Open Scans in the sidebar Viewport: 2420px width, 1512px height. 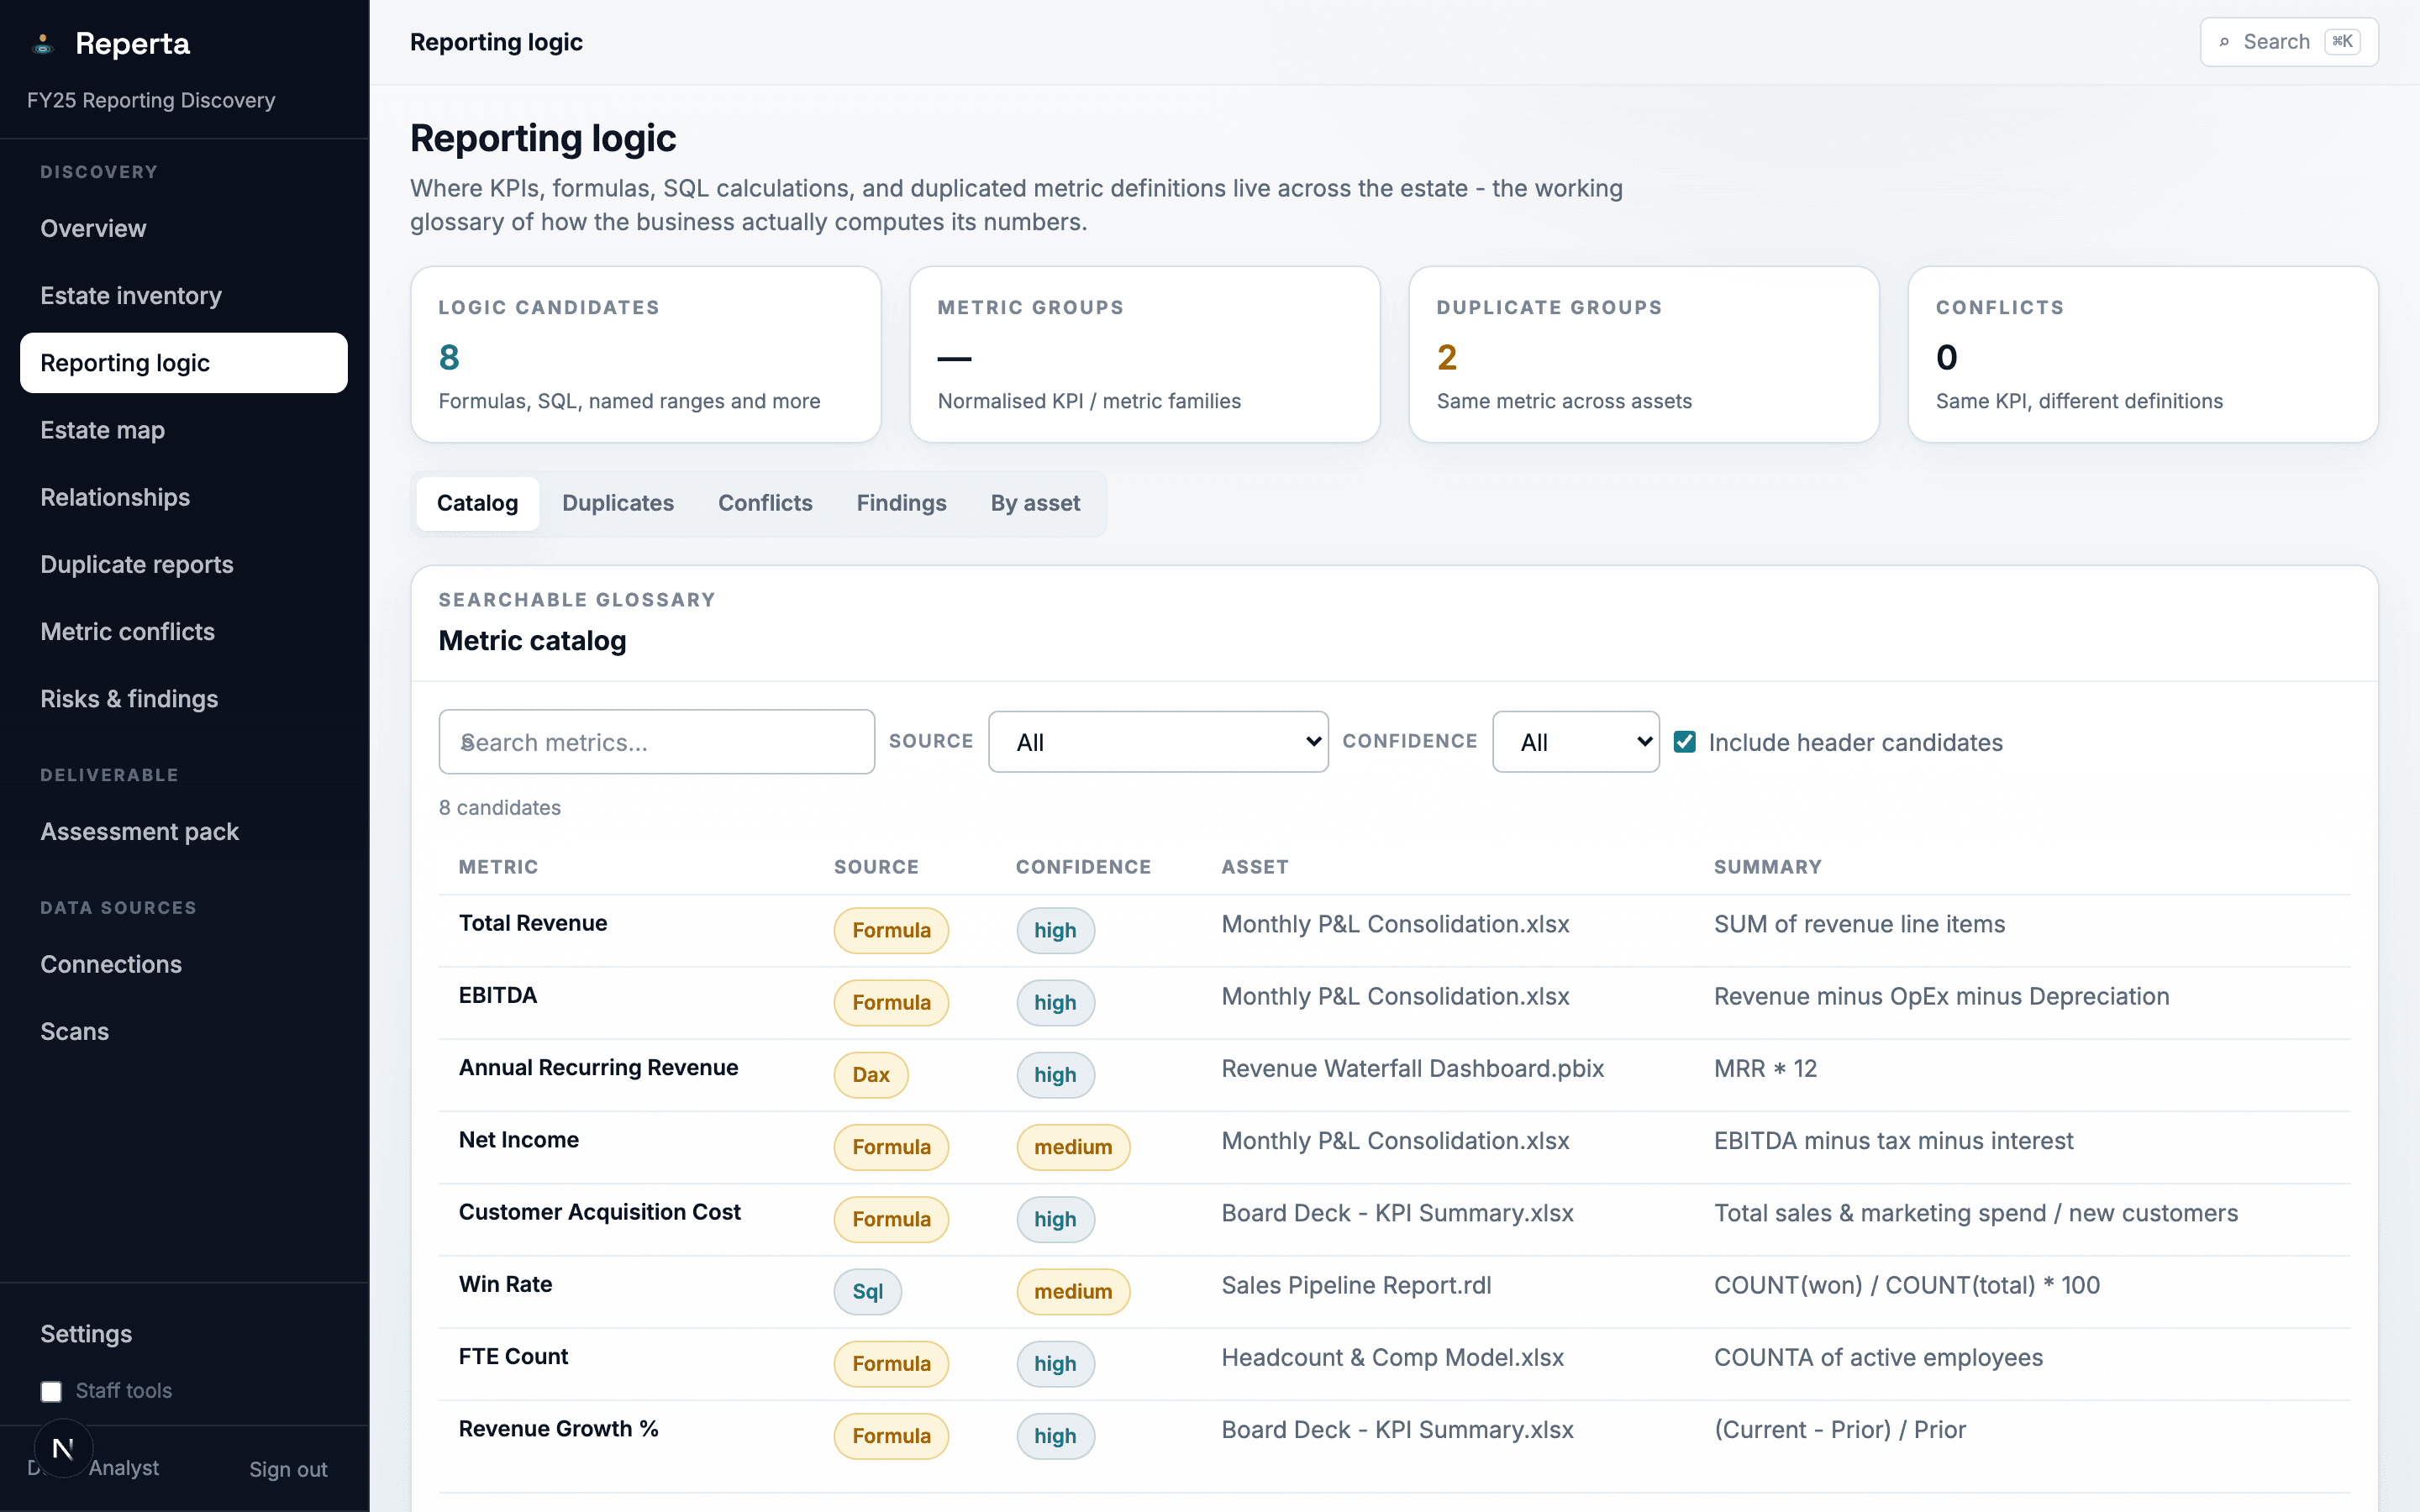tap(184, 1031)
